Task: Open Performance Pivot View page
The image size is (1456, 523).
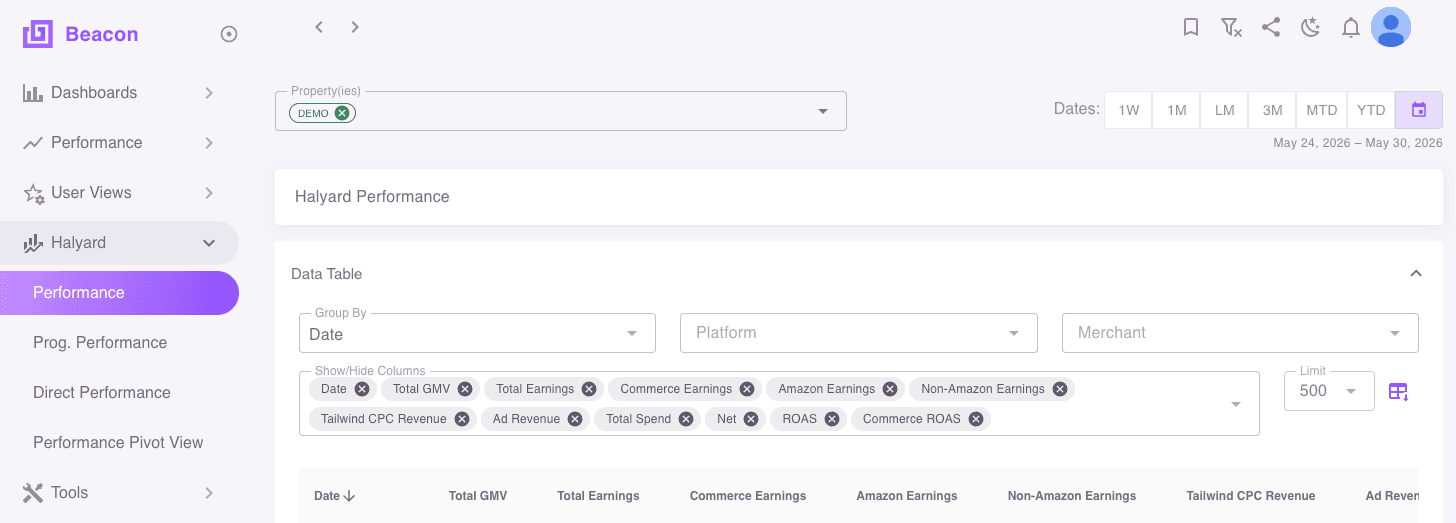Action: (119, 442)
